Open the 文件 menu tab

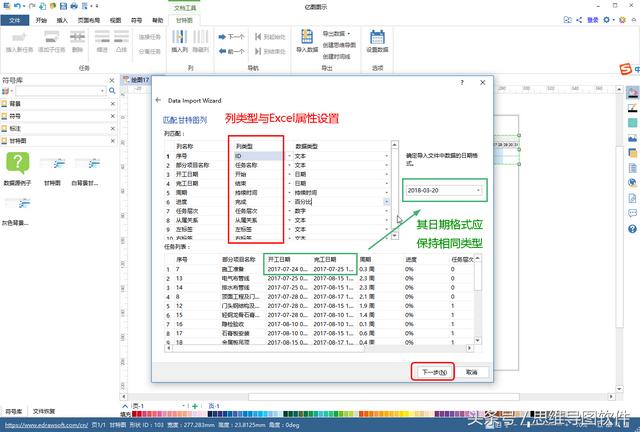click(15, 20)
